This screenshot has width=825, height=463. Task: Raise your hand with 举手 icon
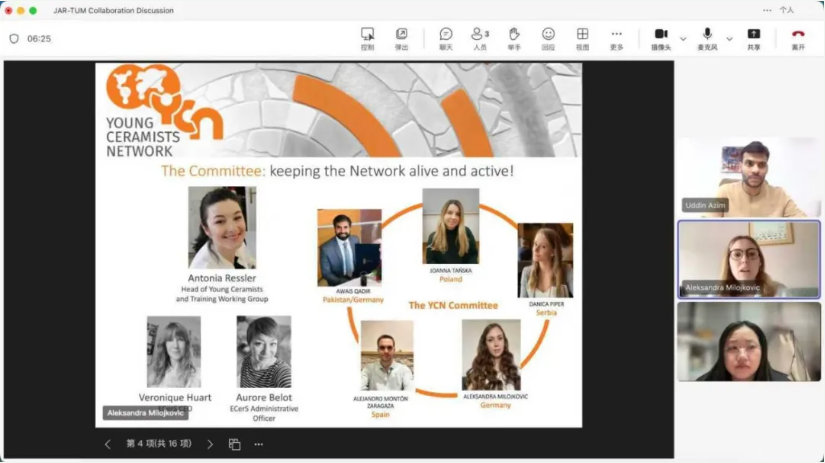click(x=514, y=38)
